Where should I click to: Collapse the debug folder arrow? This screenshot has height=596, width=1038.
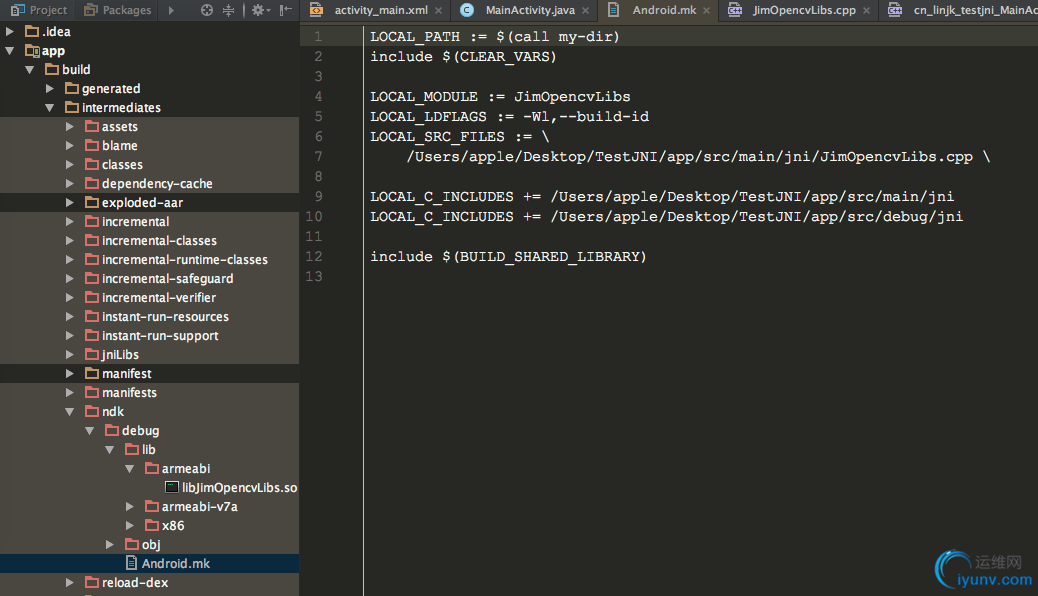(x=89, y=430)
